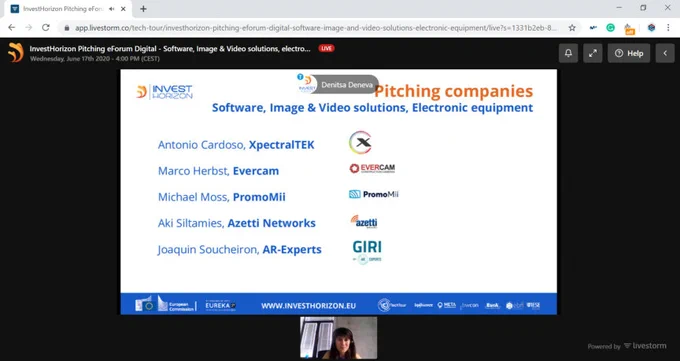Click the PromoMii logo
680x361 pixels.
[373, 194]
